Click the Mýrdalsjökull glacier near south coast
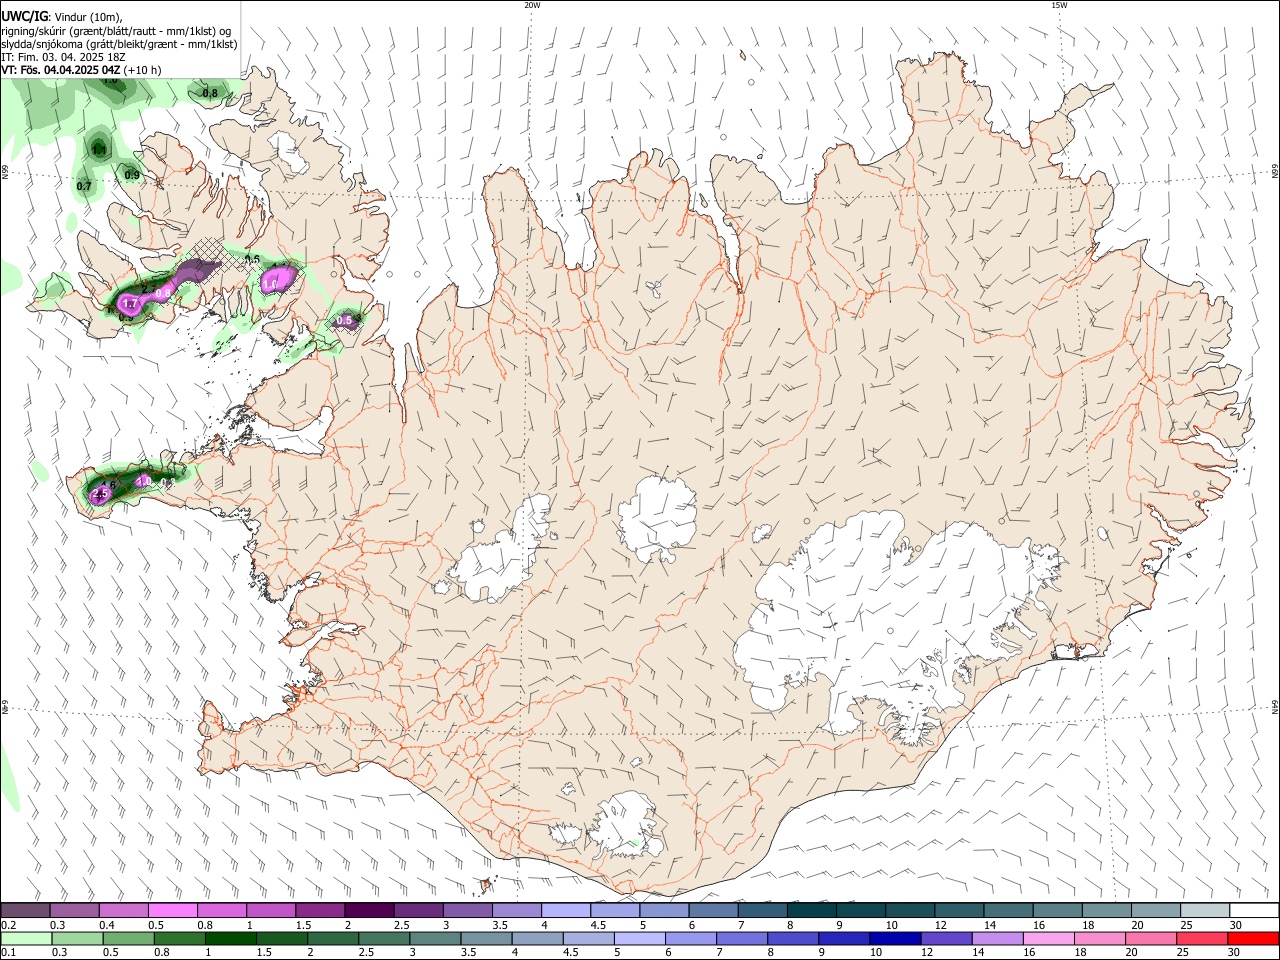 [626, 826]
